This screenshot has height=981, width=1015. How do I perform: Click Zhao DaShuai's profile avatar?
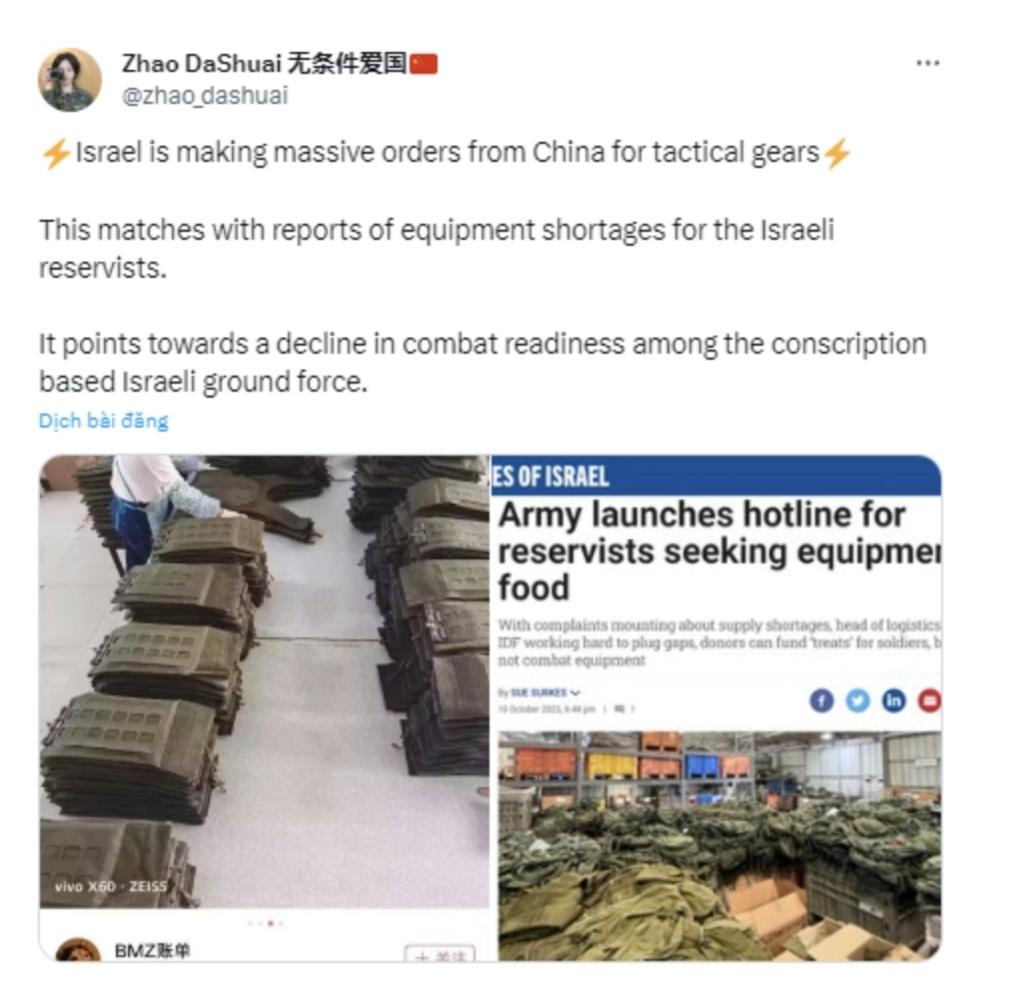point(70,80)
